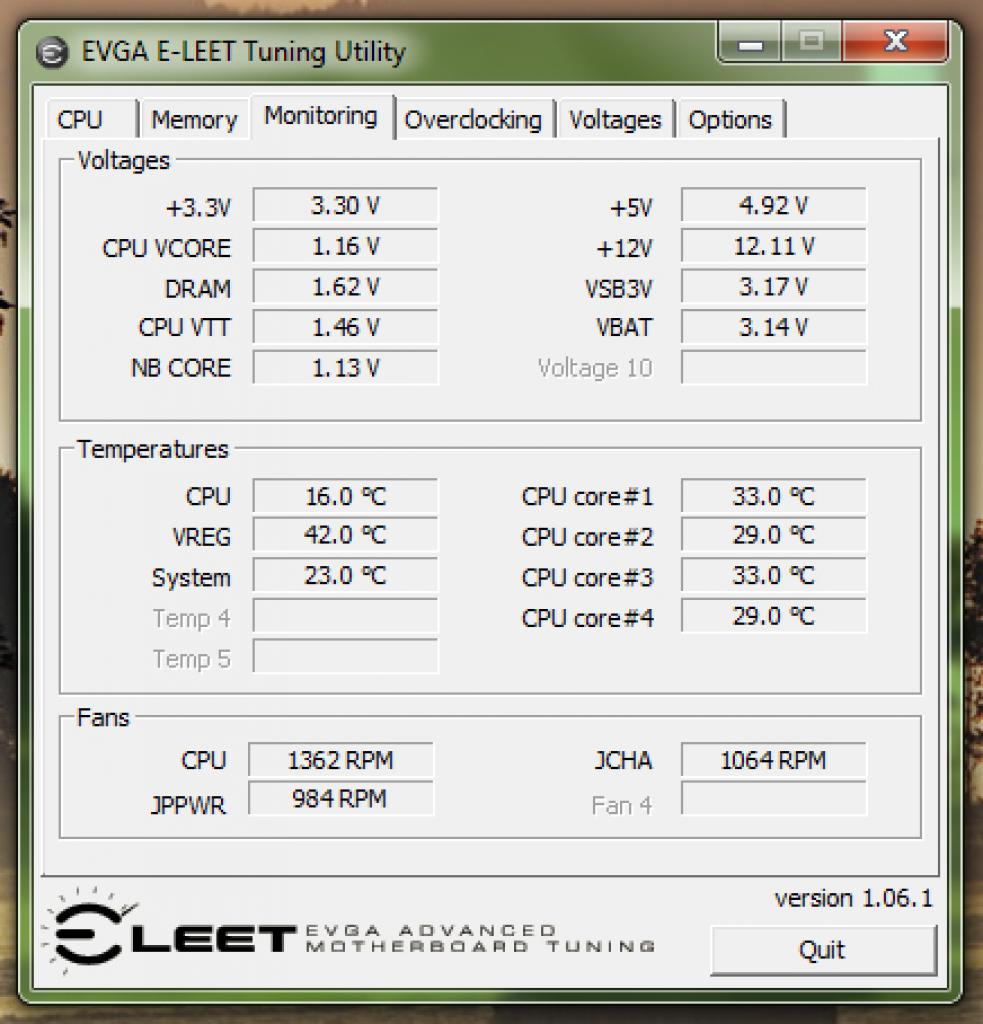This screenshot has width=983, height=1024.
Task: Select the CPU VCORE field showing 1.16 V
Action: click(345, 246)
